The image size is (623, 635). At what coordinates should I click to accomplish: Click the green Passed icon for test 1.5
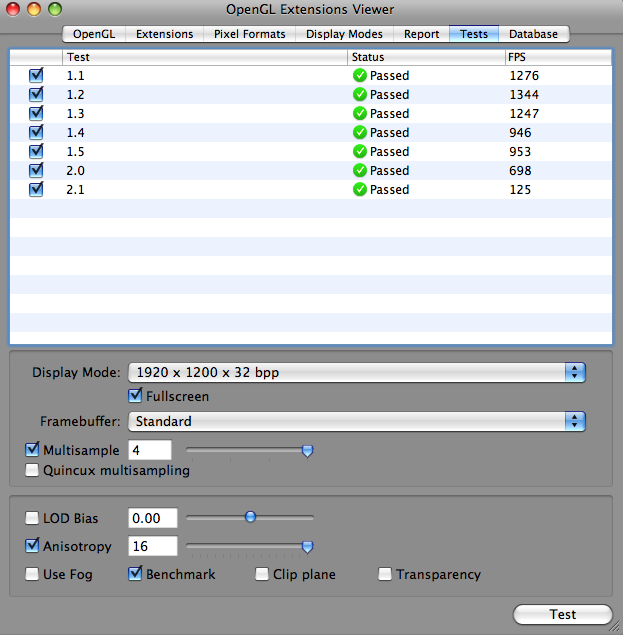[359, 151]
